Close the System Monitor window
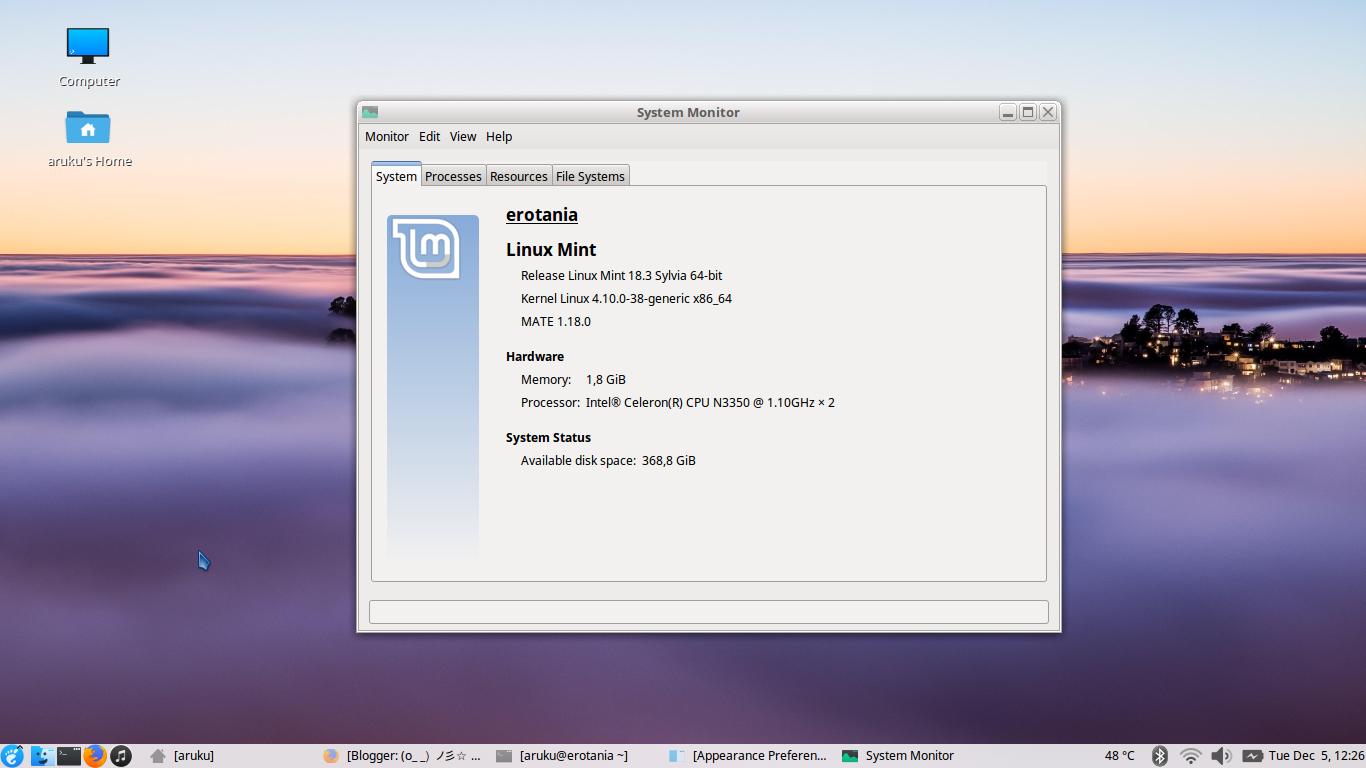 [1048, 112]
